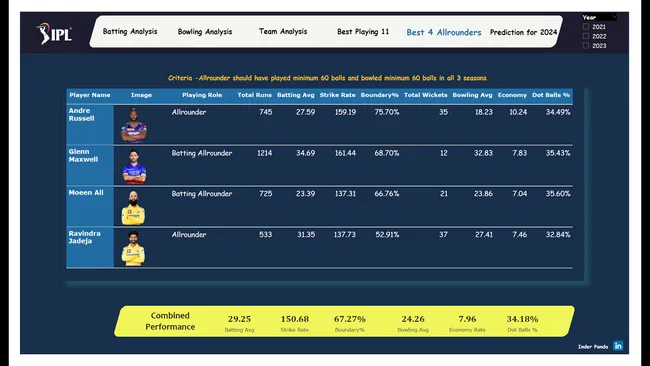650x366 pixels.
Task: Click Glenn Maxwell's dot balls 35.43%
Action: click(558, 153)
